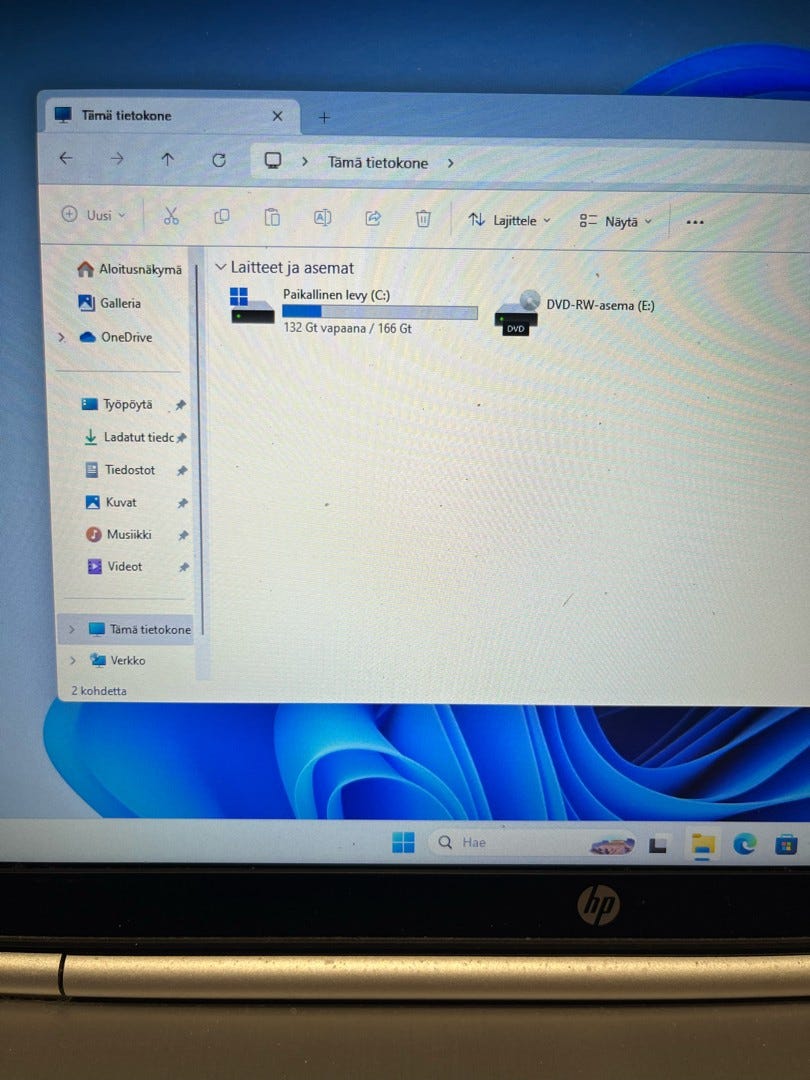Expand OneDrive in the navigation pane

click(x=62, y=337)
